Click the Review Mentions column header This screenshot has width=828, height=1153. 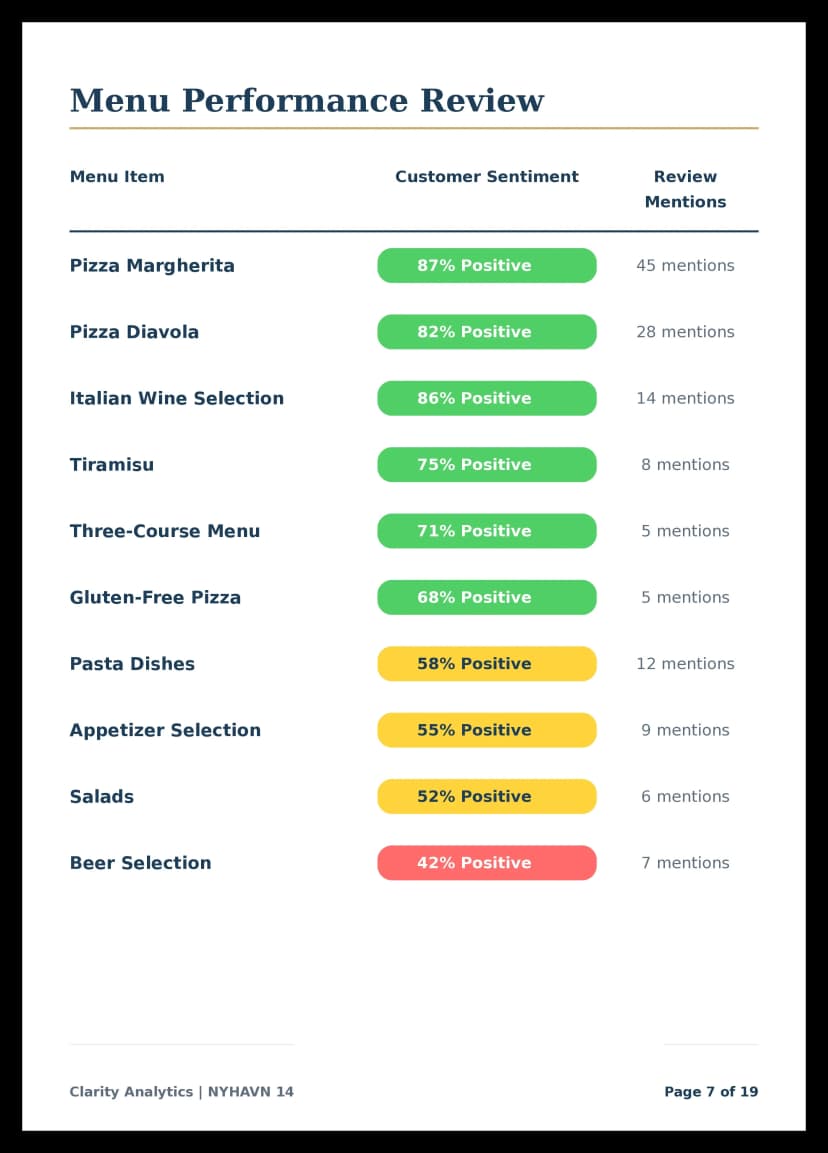pyautogui.click(x=685, y=189)
